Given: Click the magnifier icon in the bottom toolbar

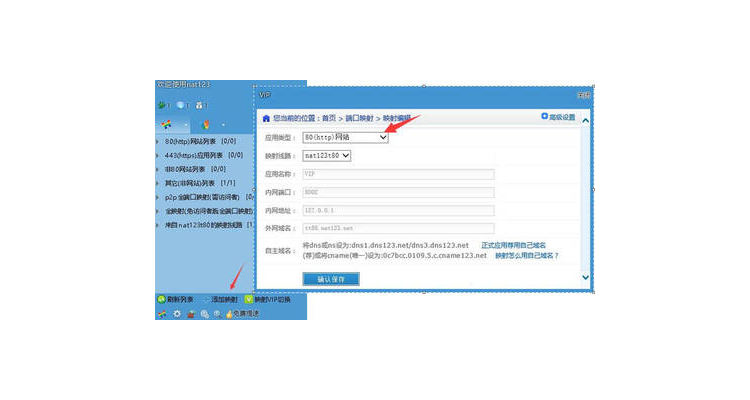Looking at the screenshot, I should click(218, 314).
